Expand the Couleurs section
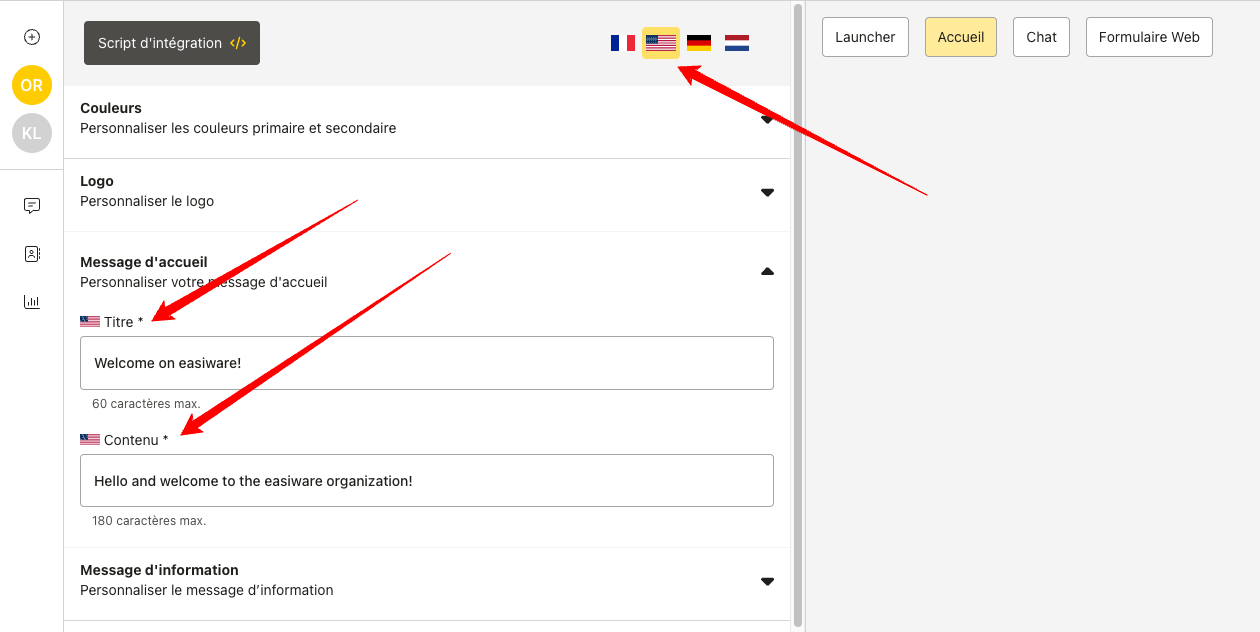Screen dimensions: 1260x632 pos(767,119)
